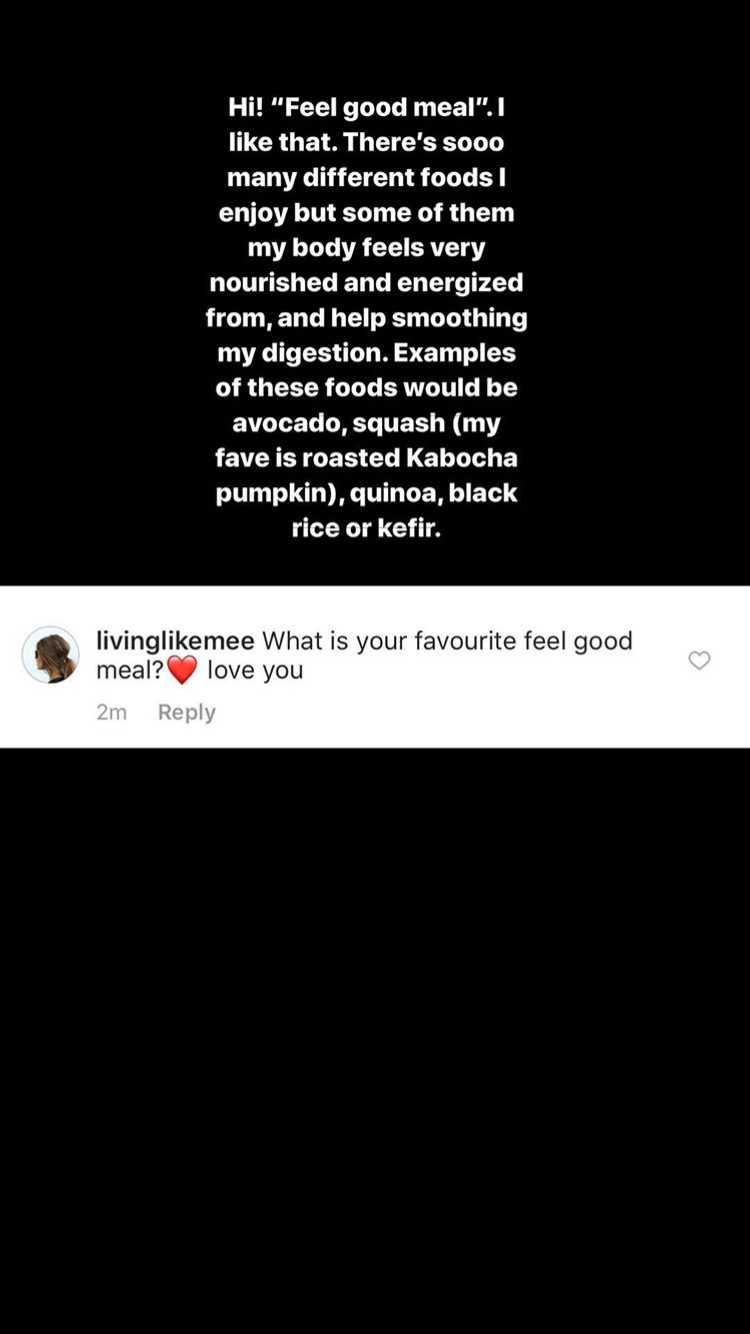
Task: Tap the story line 'Hi! "Feel good meal". I'
Action: tap(366, 107)
